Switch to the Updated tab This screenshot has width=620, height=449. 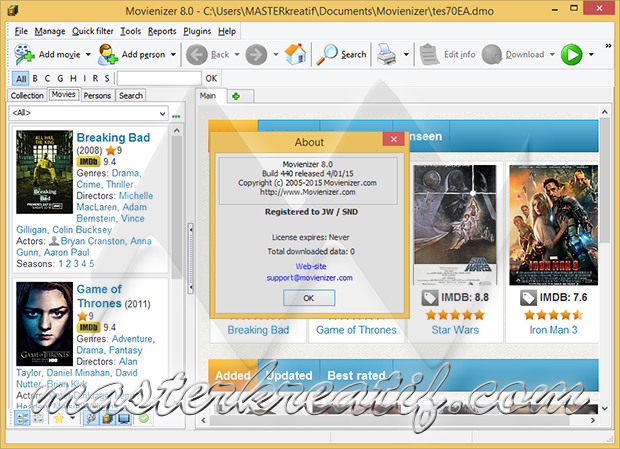pyautogui.click(x=289, y=375)
